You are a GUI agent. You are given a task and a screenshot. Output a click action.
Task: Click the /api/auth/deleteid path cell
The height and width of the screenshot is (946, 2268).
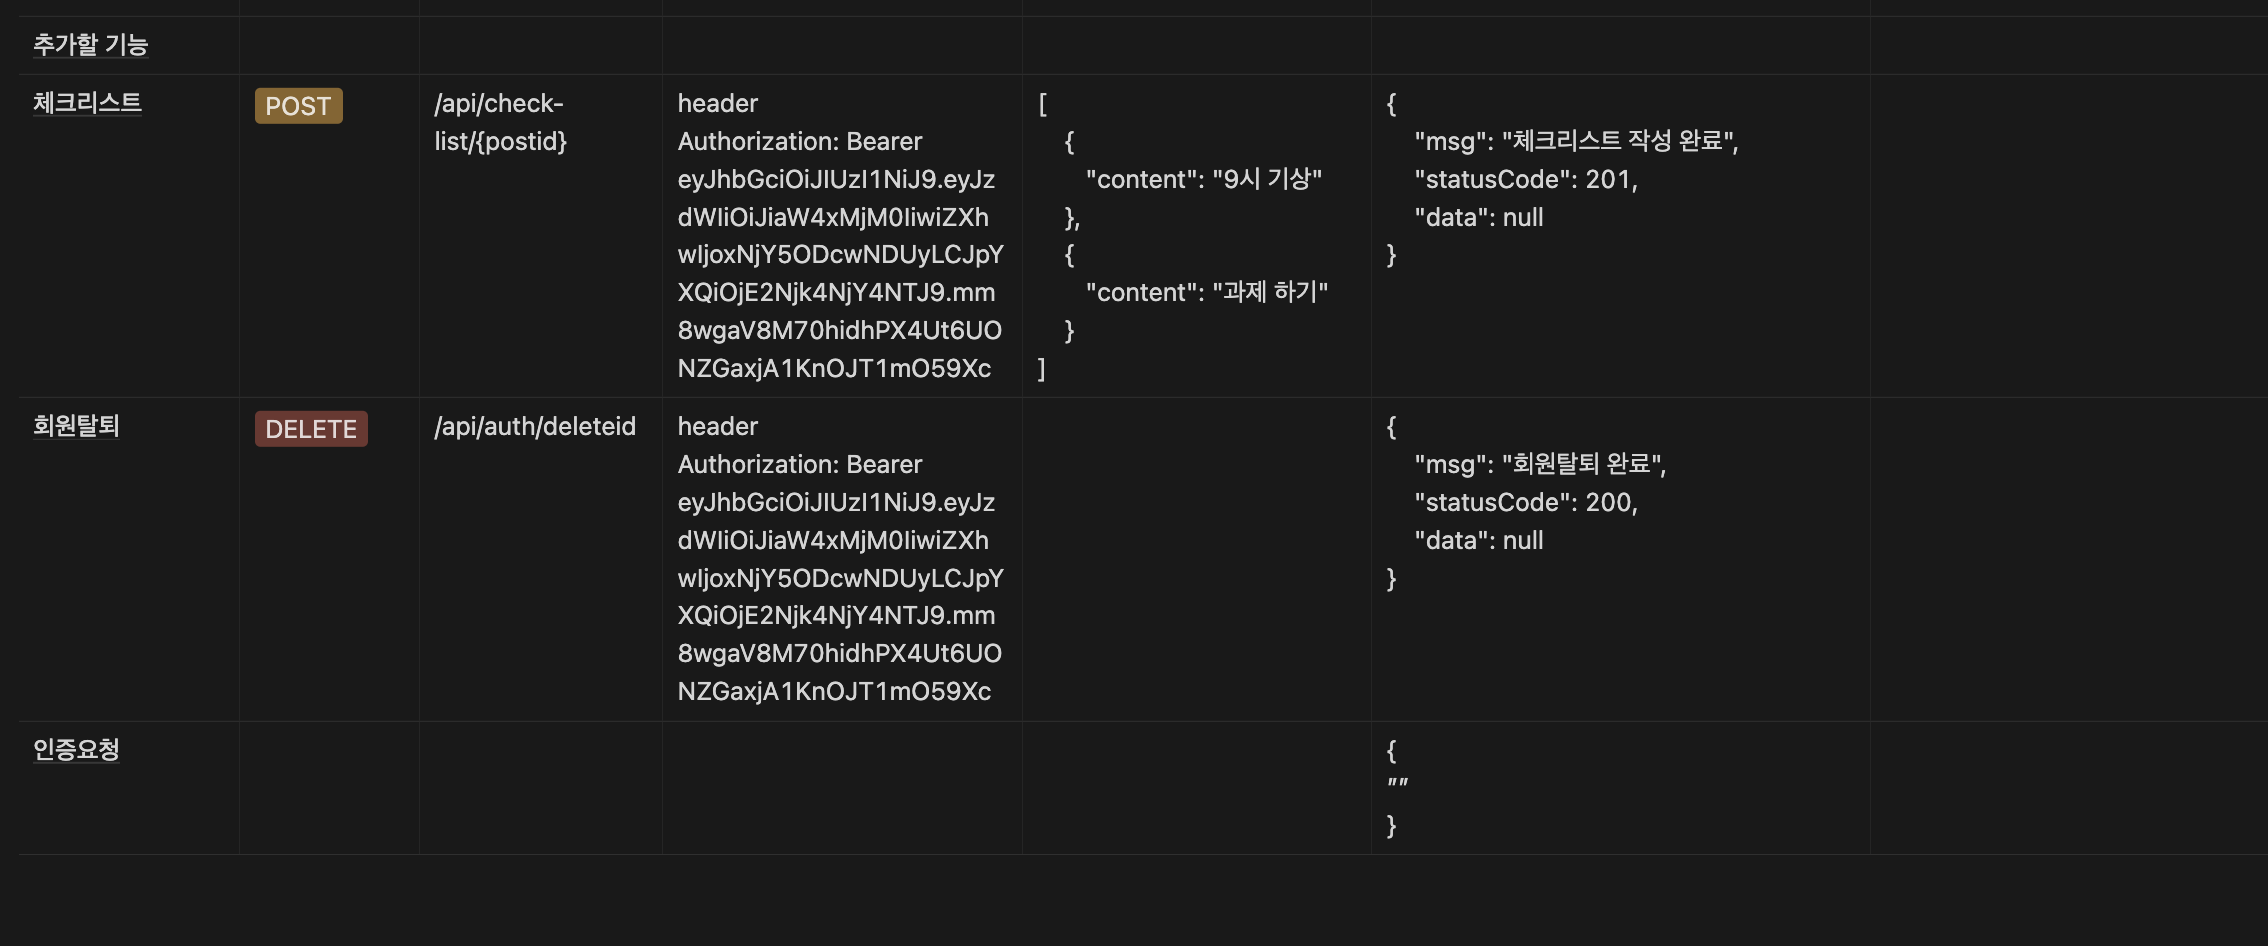point(534,426)
